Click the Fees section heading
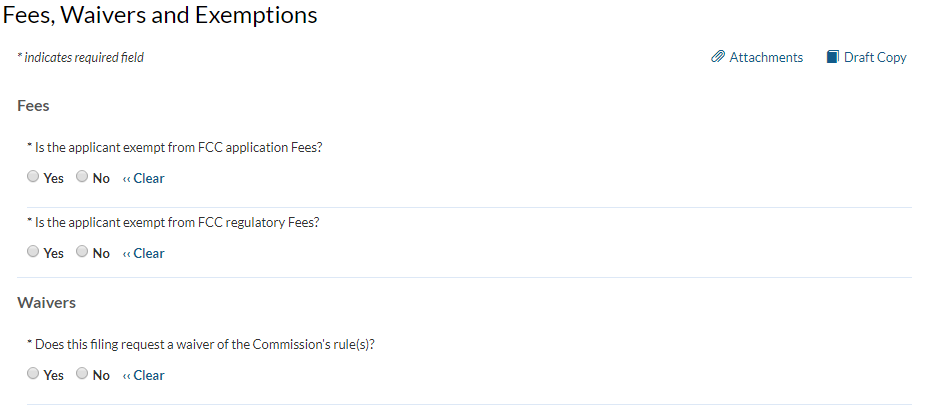This screenshot has width=927, height=412. [34, 105]
